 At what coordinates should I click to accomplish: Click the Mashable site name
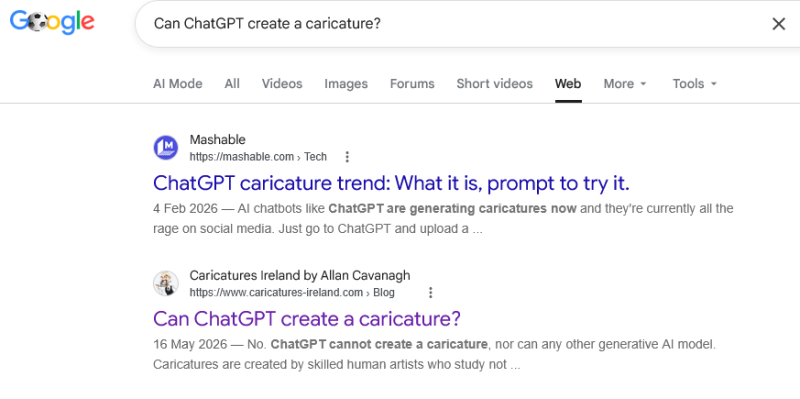tap(217, 140)
